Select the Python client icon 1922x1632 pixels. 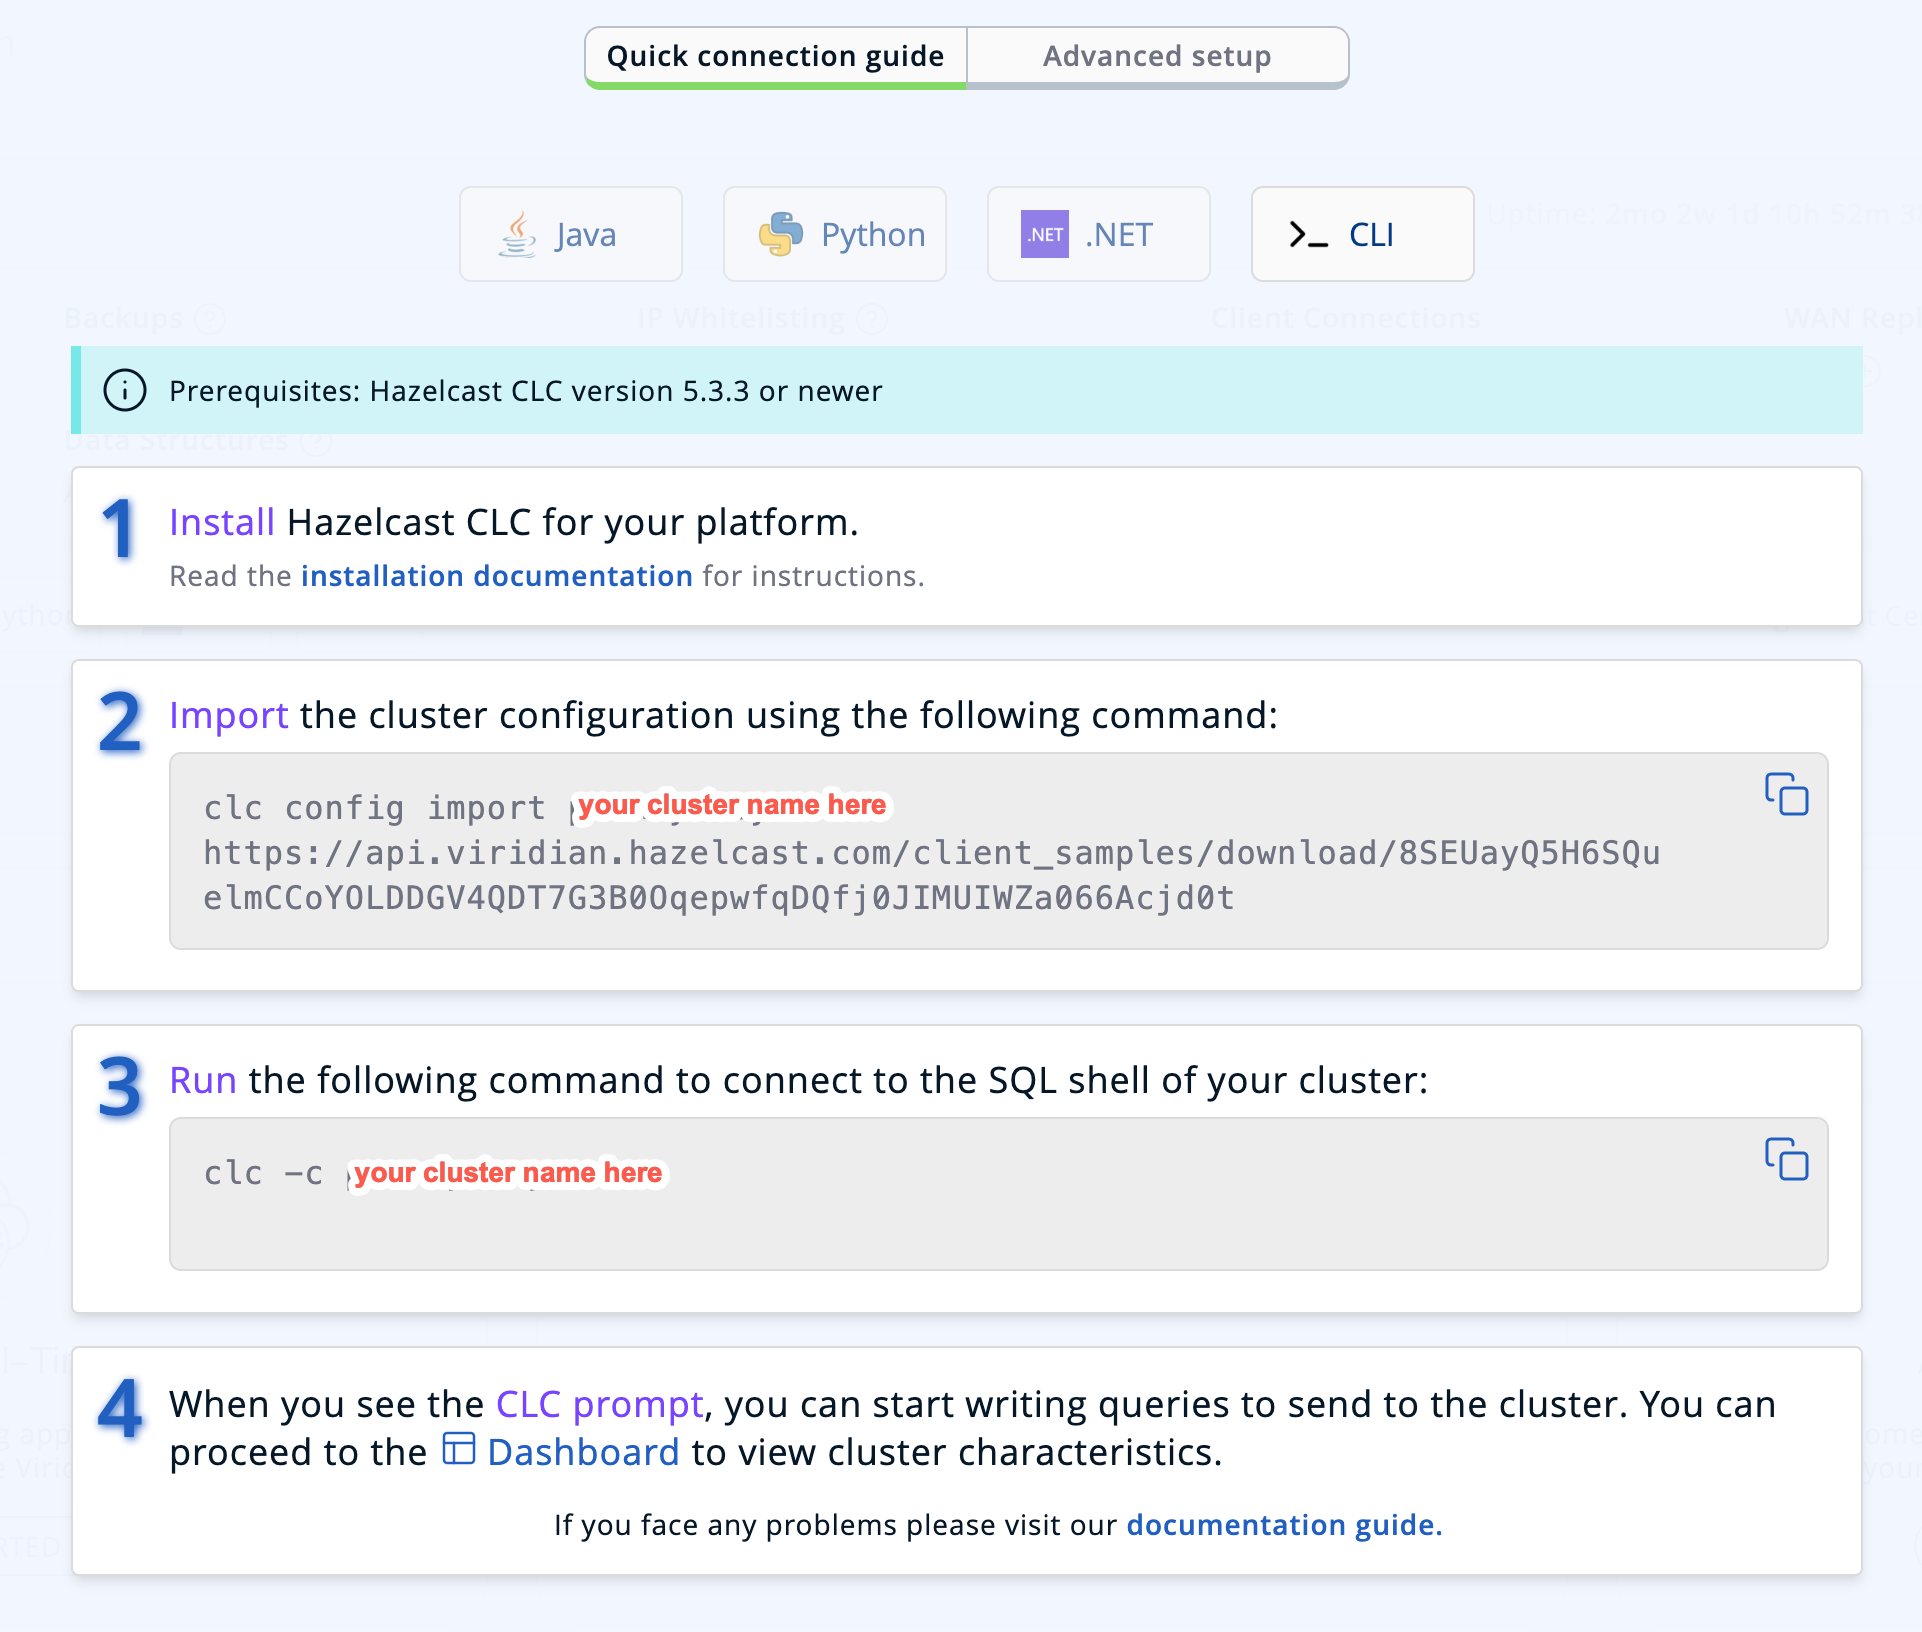click(782, 234)
